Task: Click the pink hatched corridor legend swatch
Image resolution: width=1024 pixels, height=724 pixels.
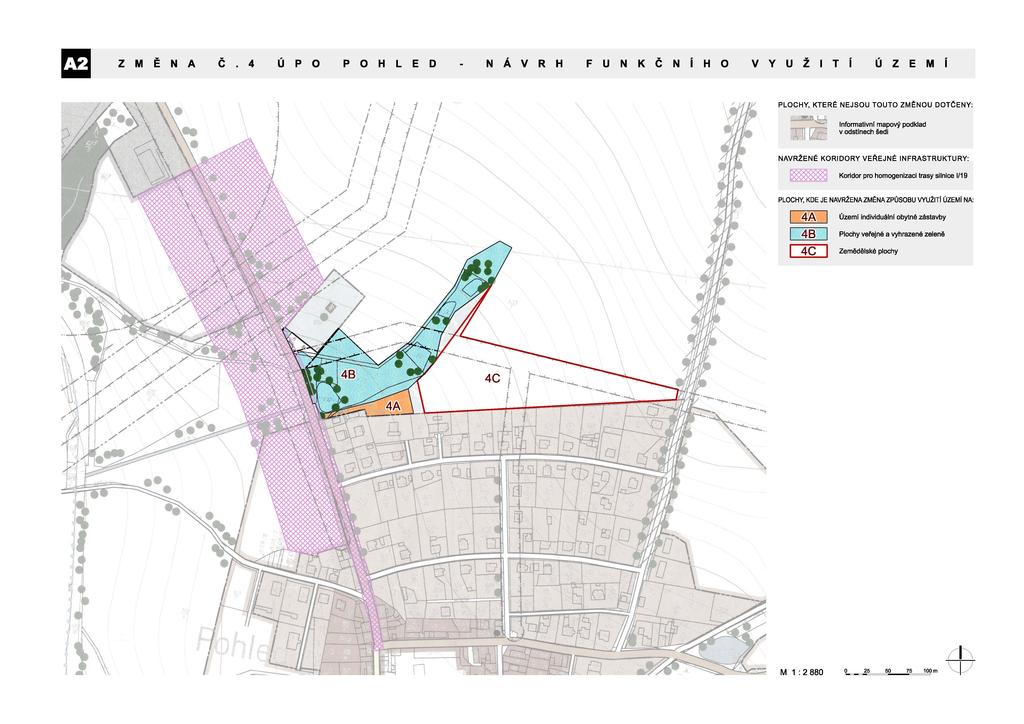Action: (x=808, y=176)
